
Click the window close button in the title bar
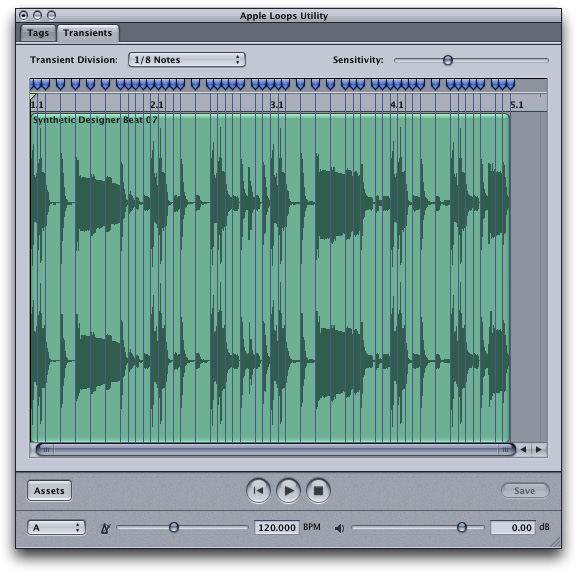click(23, 15)
